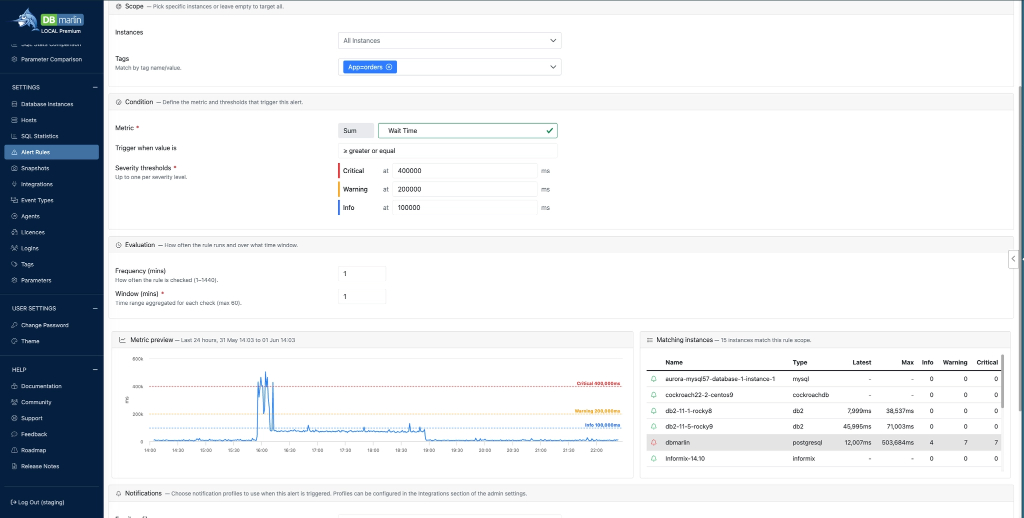Click the Release Notes document icon
This screenshot has height=518, width=1024.
14,466
